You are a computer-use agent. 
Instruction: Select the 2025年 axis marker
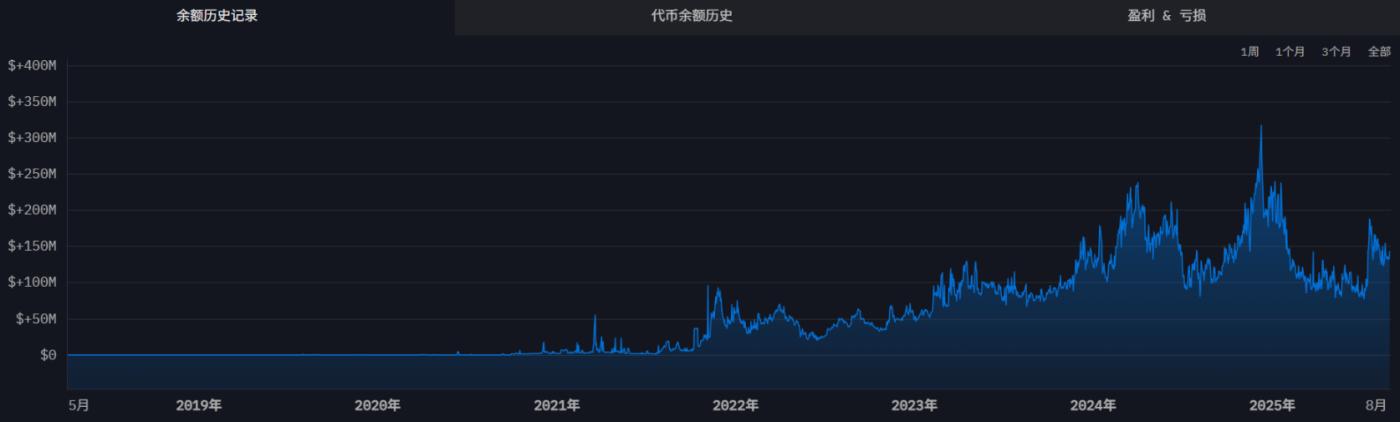coord(1272,405)
